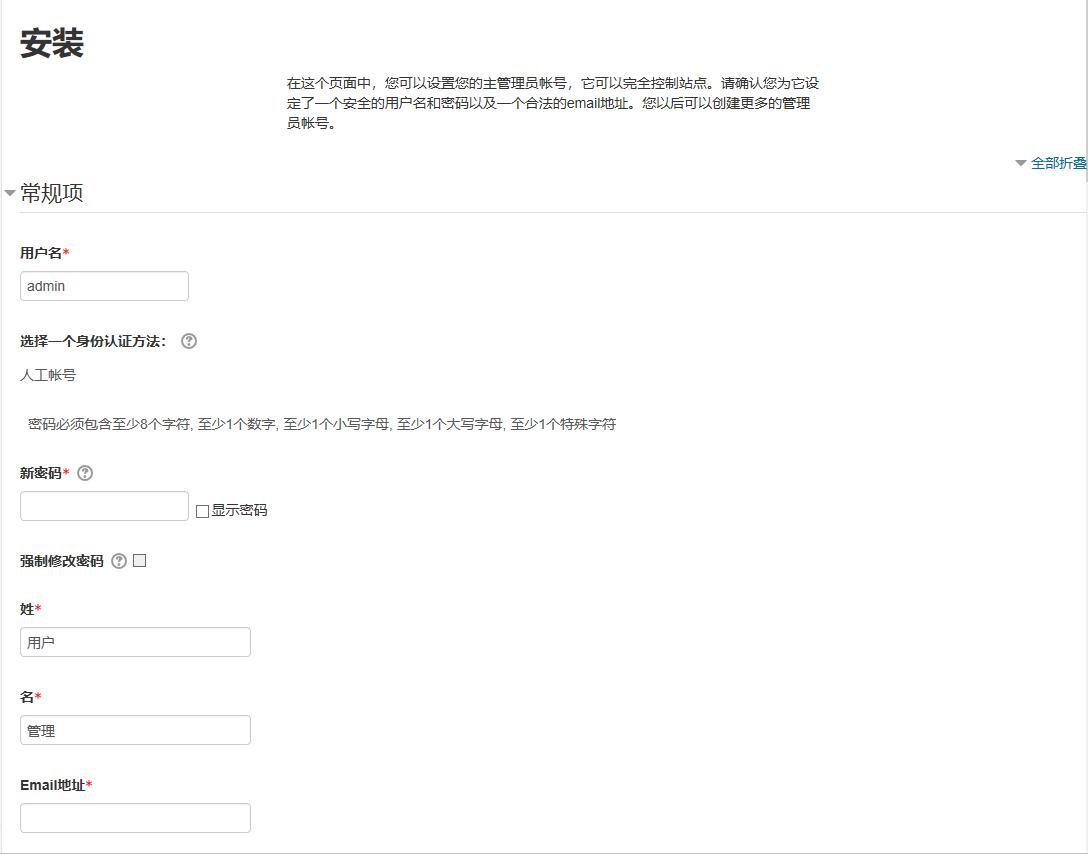Open the help tooltip next to 新密码
1088x855 pixels.
point(85,472)
